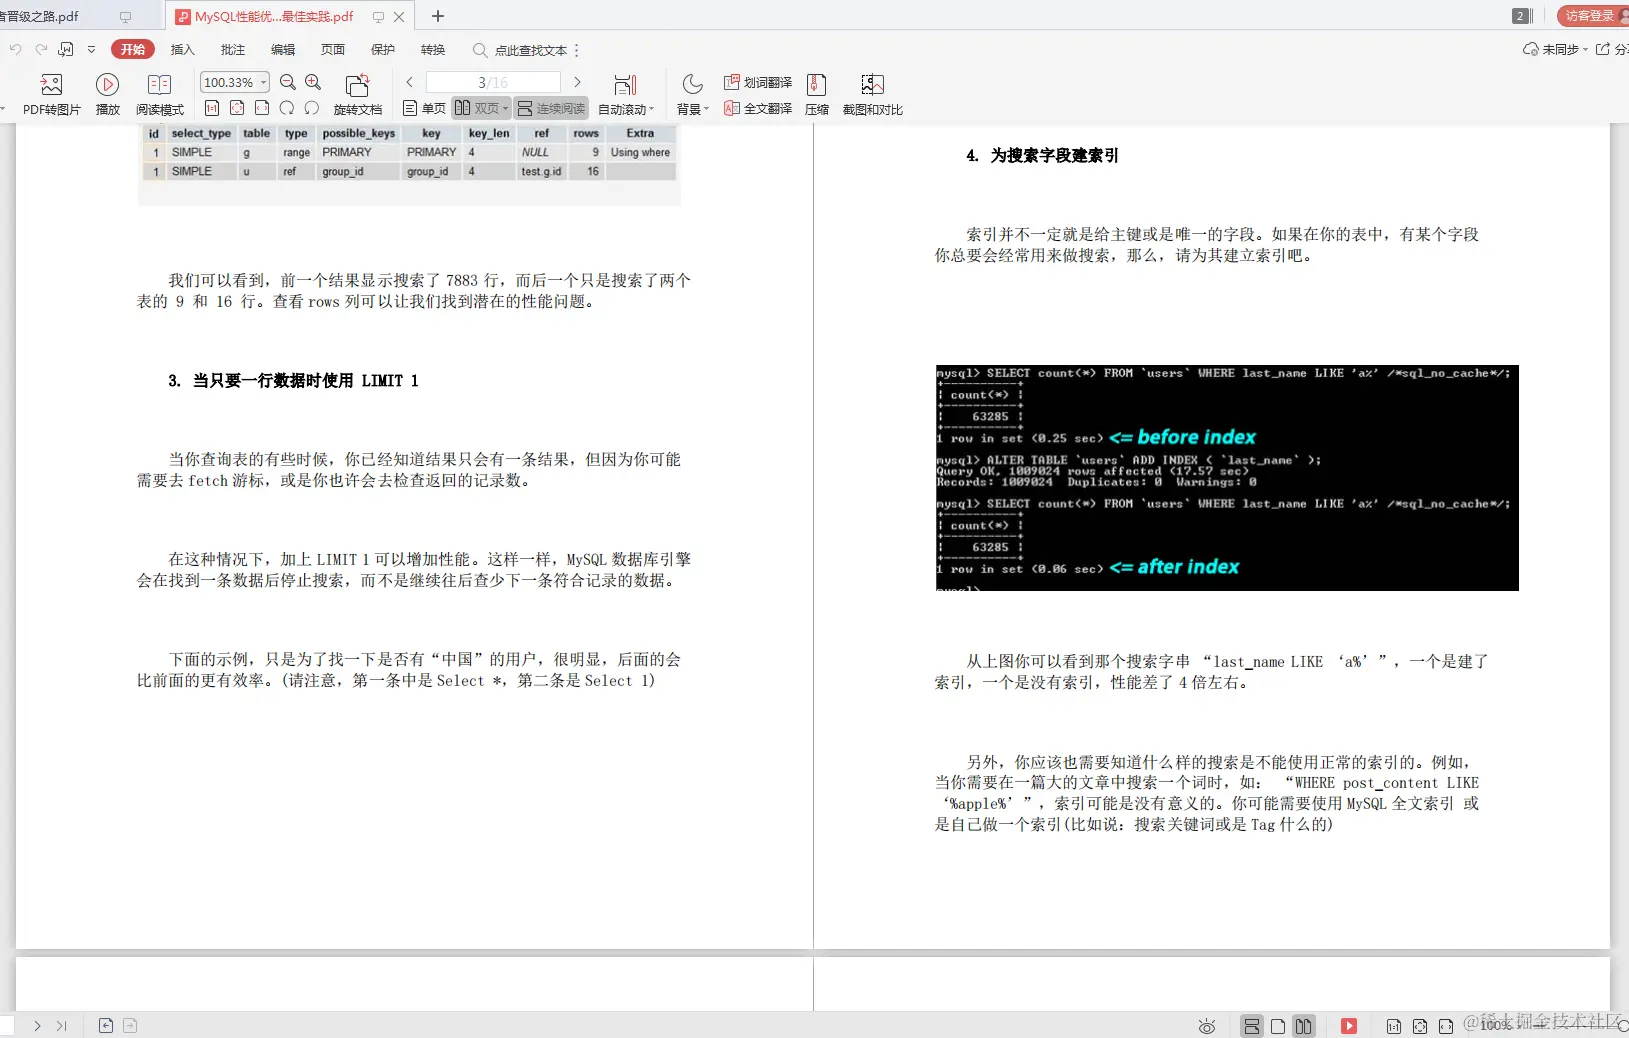Start the 播放 slideshow playback

coord(107,95)
